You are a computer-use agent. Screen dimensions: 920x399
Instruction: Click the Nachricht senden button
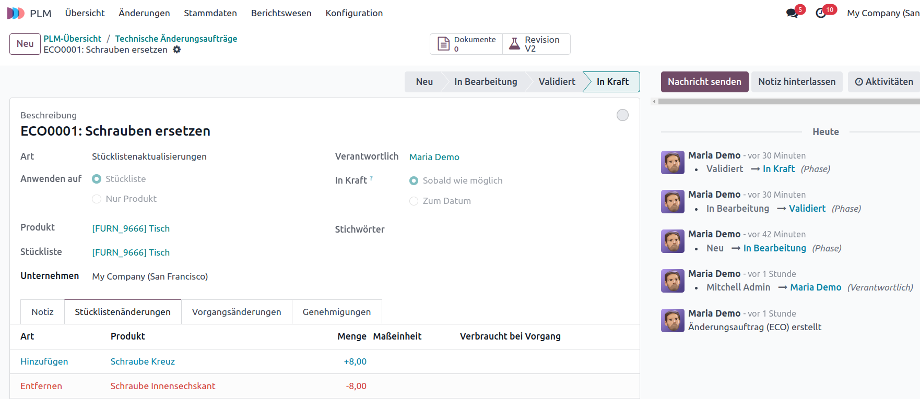705,82
